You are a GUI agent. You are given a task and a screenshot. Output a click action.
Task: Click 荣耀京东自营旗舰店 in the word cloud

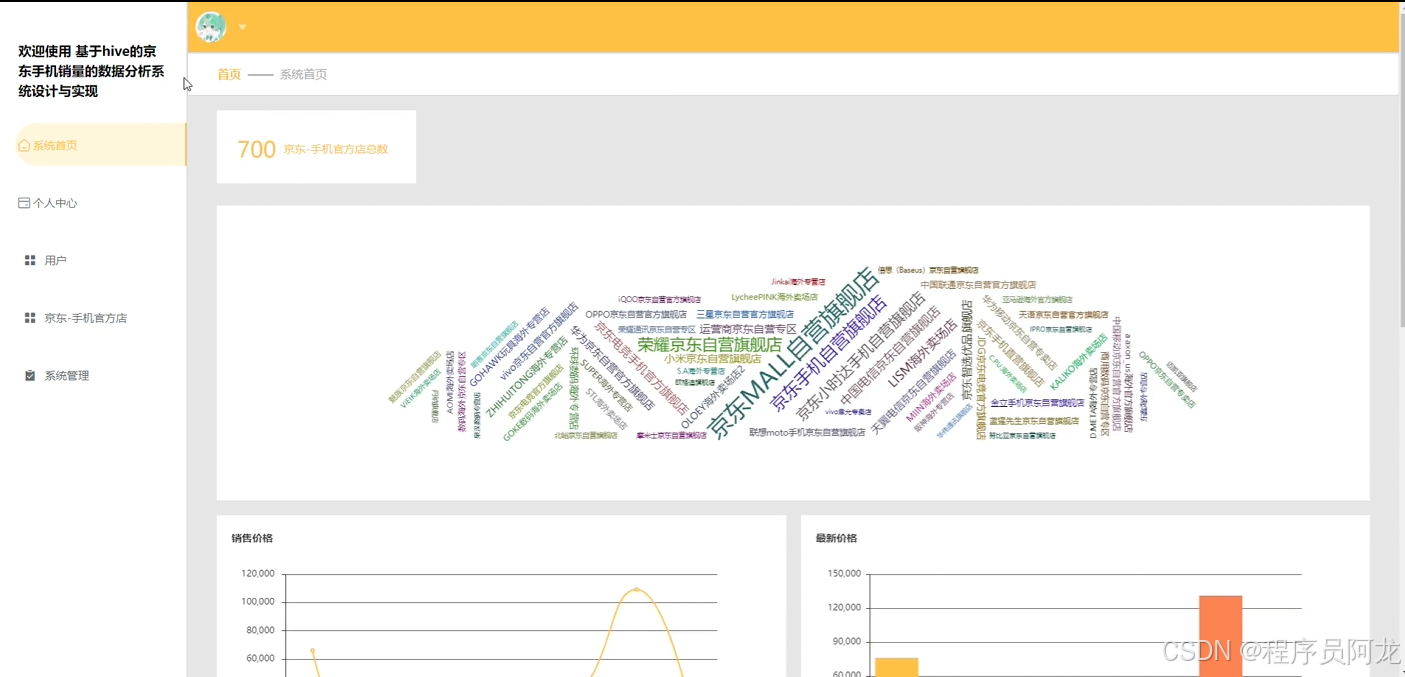click(x=710, y=344)
